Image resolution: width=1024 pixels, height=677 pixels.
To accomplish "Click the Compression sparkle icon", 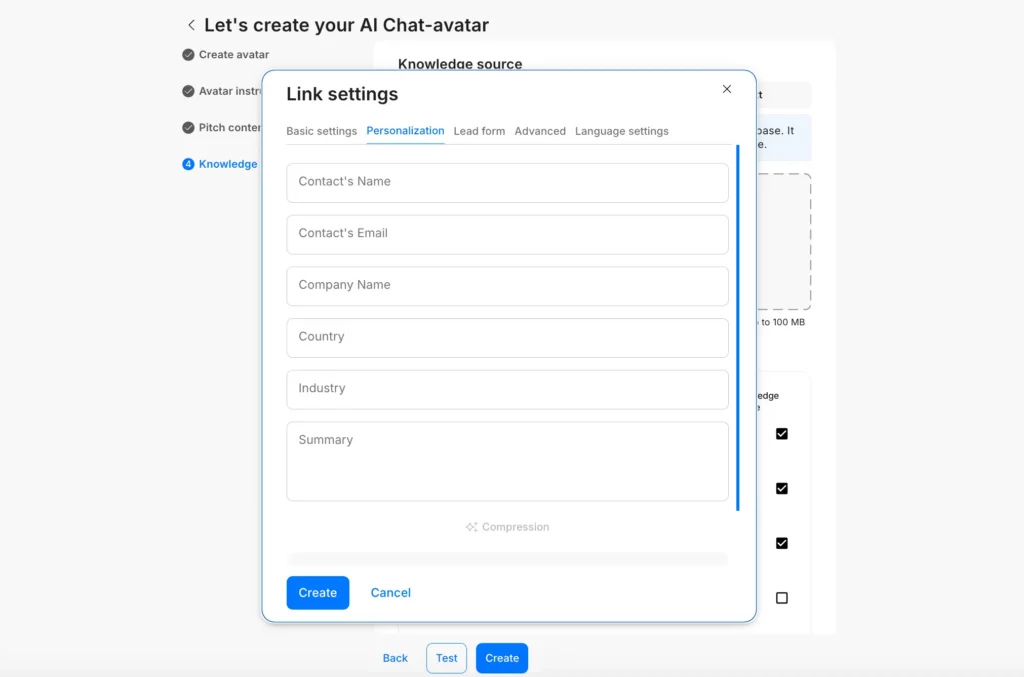I will (x=471, y=527).
